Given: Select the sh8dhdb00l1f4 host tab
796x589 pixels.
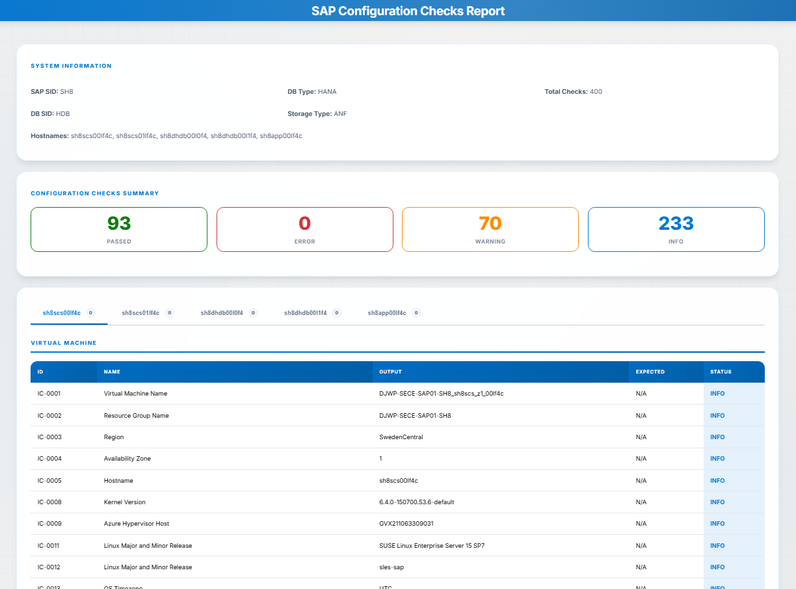Looking at the screenshot, I should pos(306,313).
